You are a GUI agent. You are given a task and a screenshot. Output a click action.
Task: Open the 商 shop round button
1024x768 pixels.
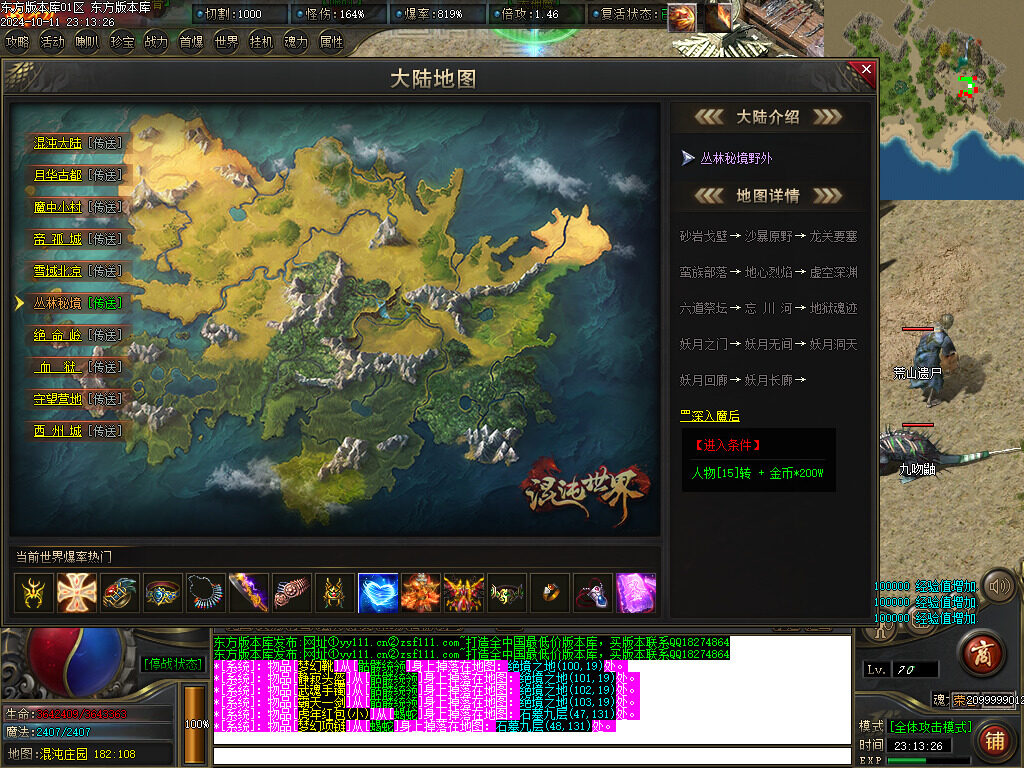pyautogui.click(x=984, y=654)
